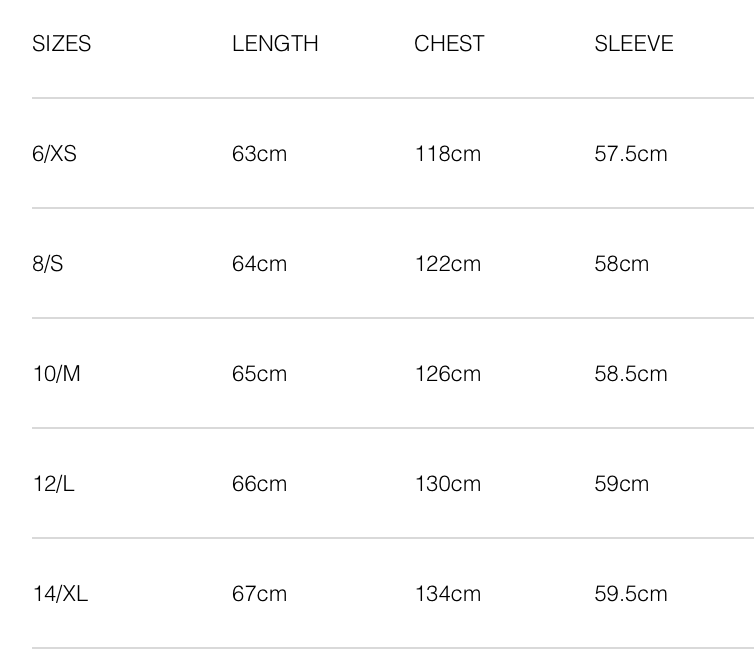Click the LENGTH column header
The image size is (754, 662).
pyautogui.click(x=275, y=44)
